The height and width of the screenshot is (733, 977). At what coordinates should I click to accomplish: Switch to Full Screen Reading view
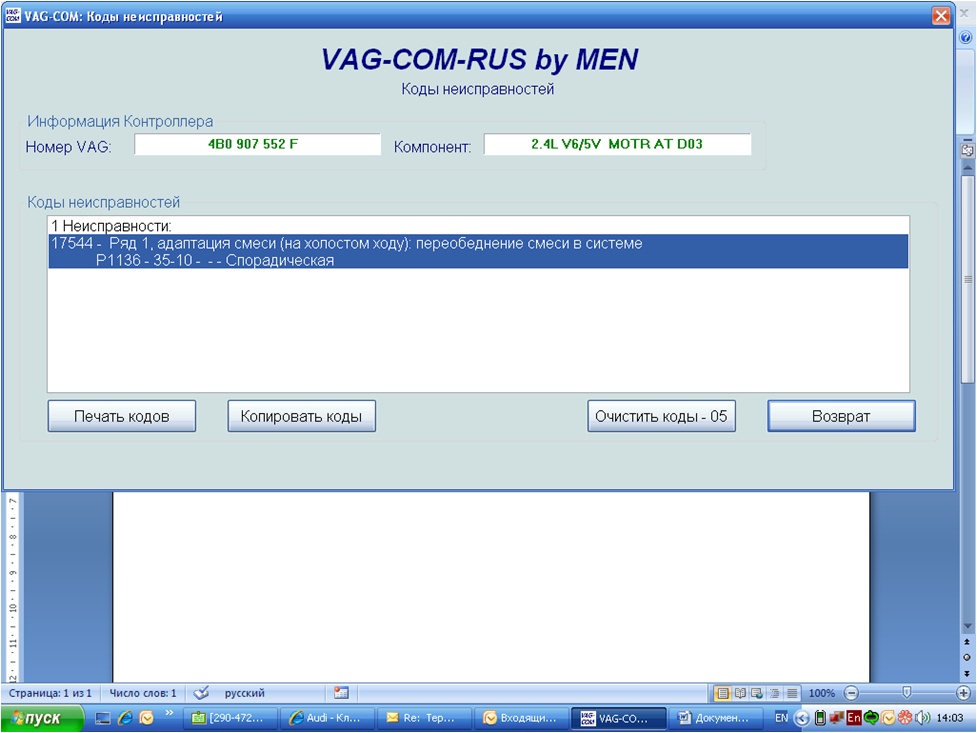740,693
